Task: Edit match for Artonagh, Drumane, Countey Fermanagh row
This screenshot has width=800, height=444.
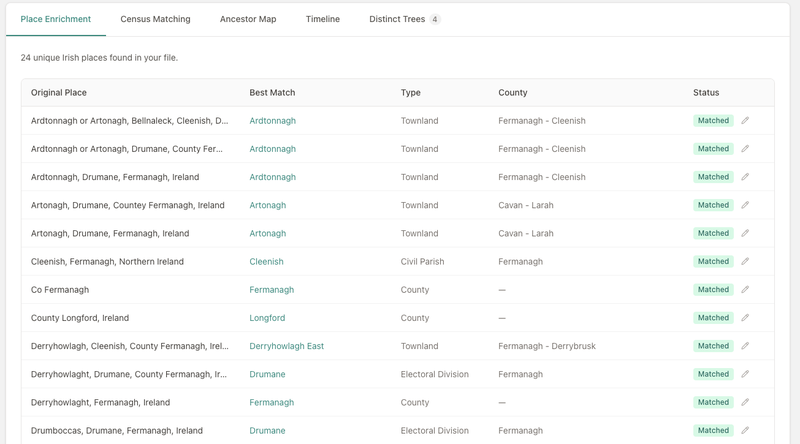Action: click(745, 205)
